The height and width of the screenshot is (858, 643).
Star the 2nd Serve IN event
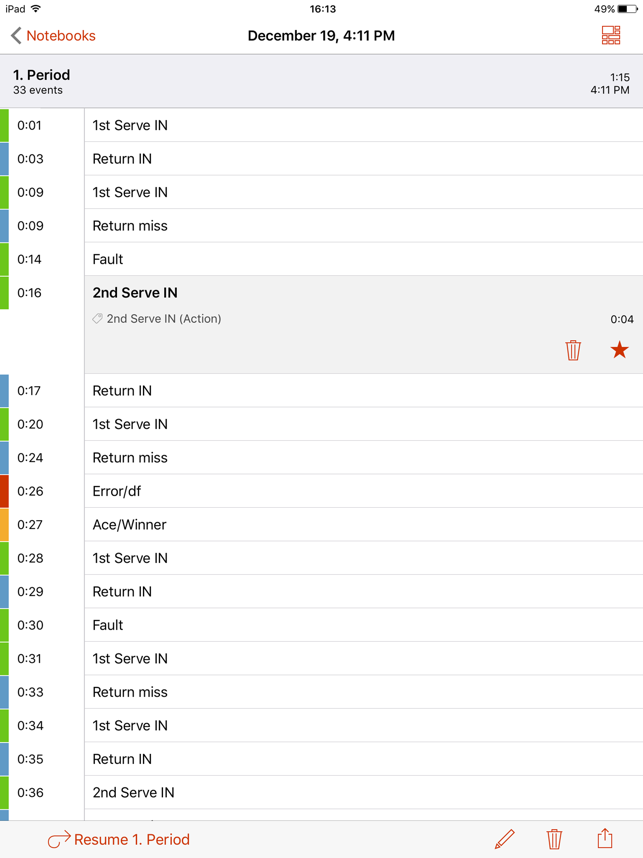point(619,350)
